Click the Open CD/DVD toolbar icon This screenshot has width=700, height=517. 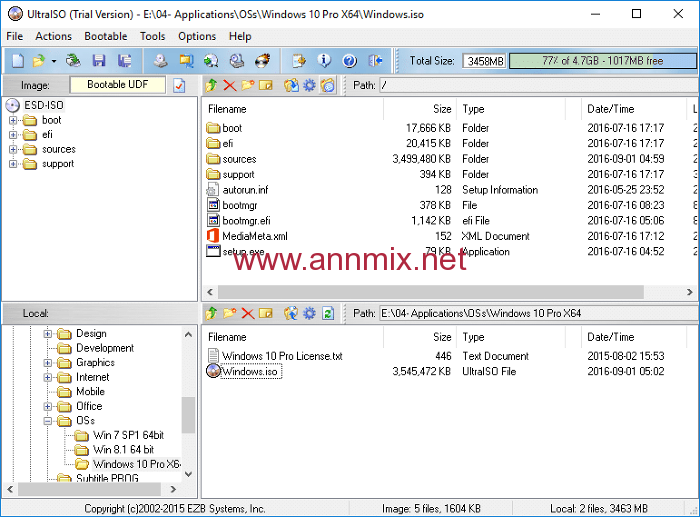pyautogui.click(x=73, y=61)
